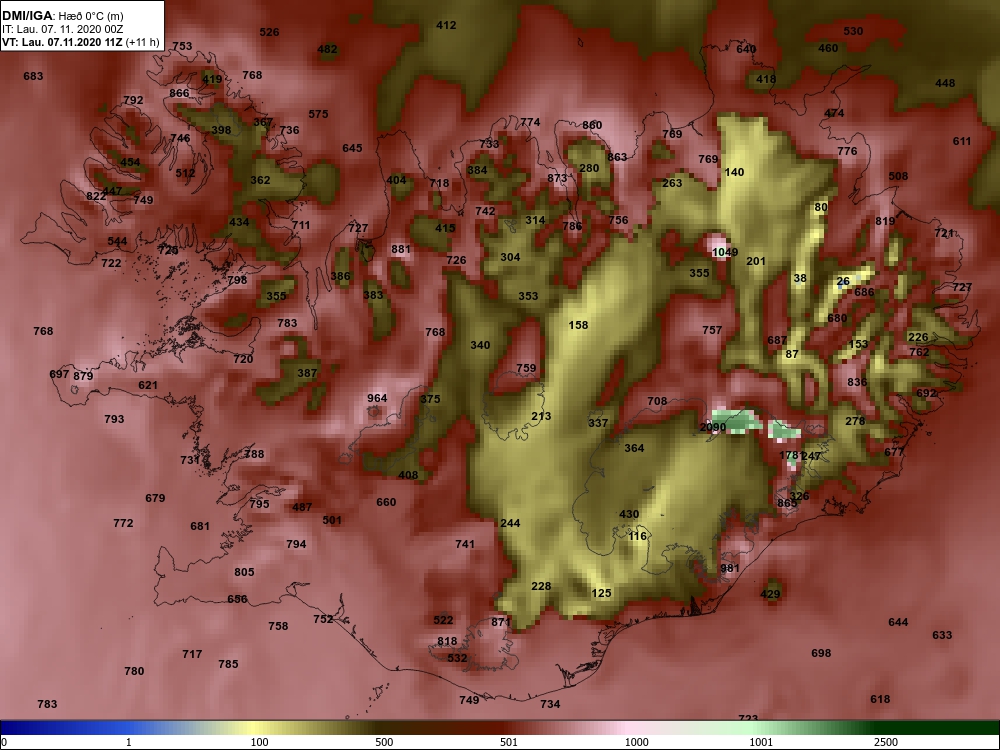This screenshot has width=1000, height=750.
Task: Select the 228 height value
Action: [541, 586]
